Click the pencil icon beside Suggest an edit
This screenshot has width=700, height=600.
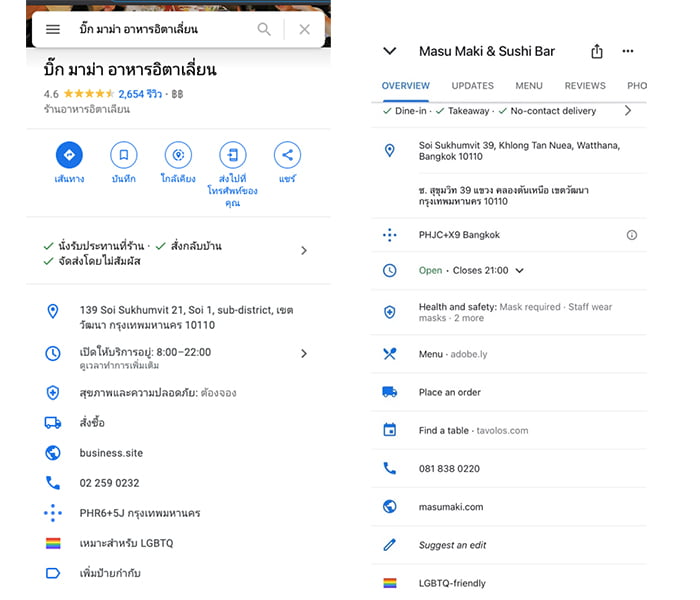point(390,545)
